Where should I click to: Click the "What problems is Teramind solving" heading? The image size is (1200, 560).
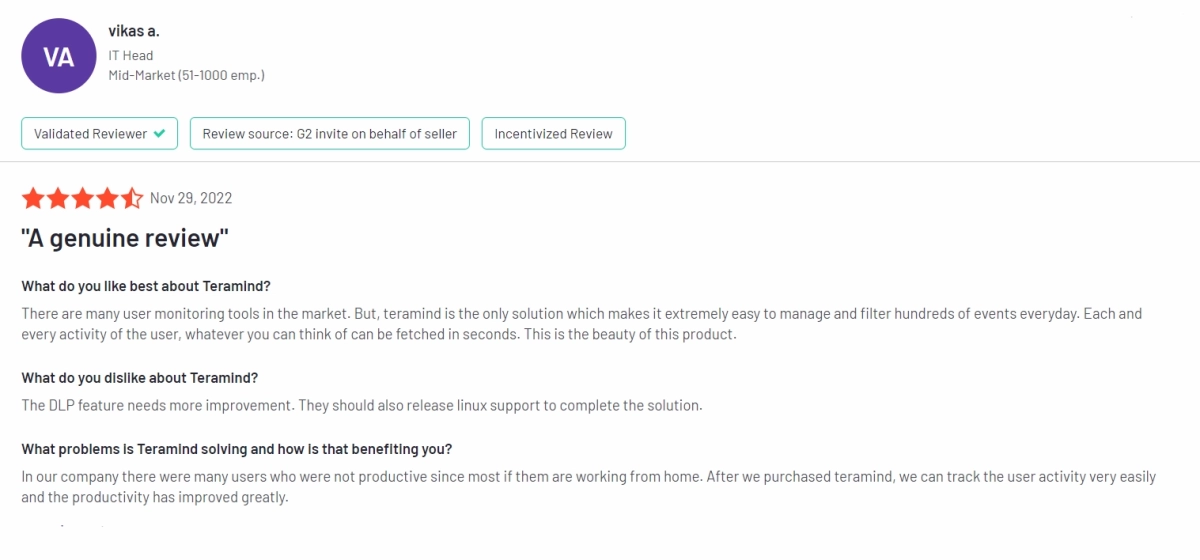(x=236, y=448)
